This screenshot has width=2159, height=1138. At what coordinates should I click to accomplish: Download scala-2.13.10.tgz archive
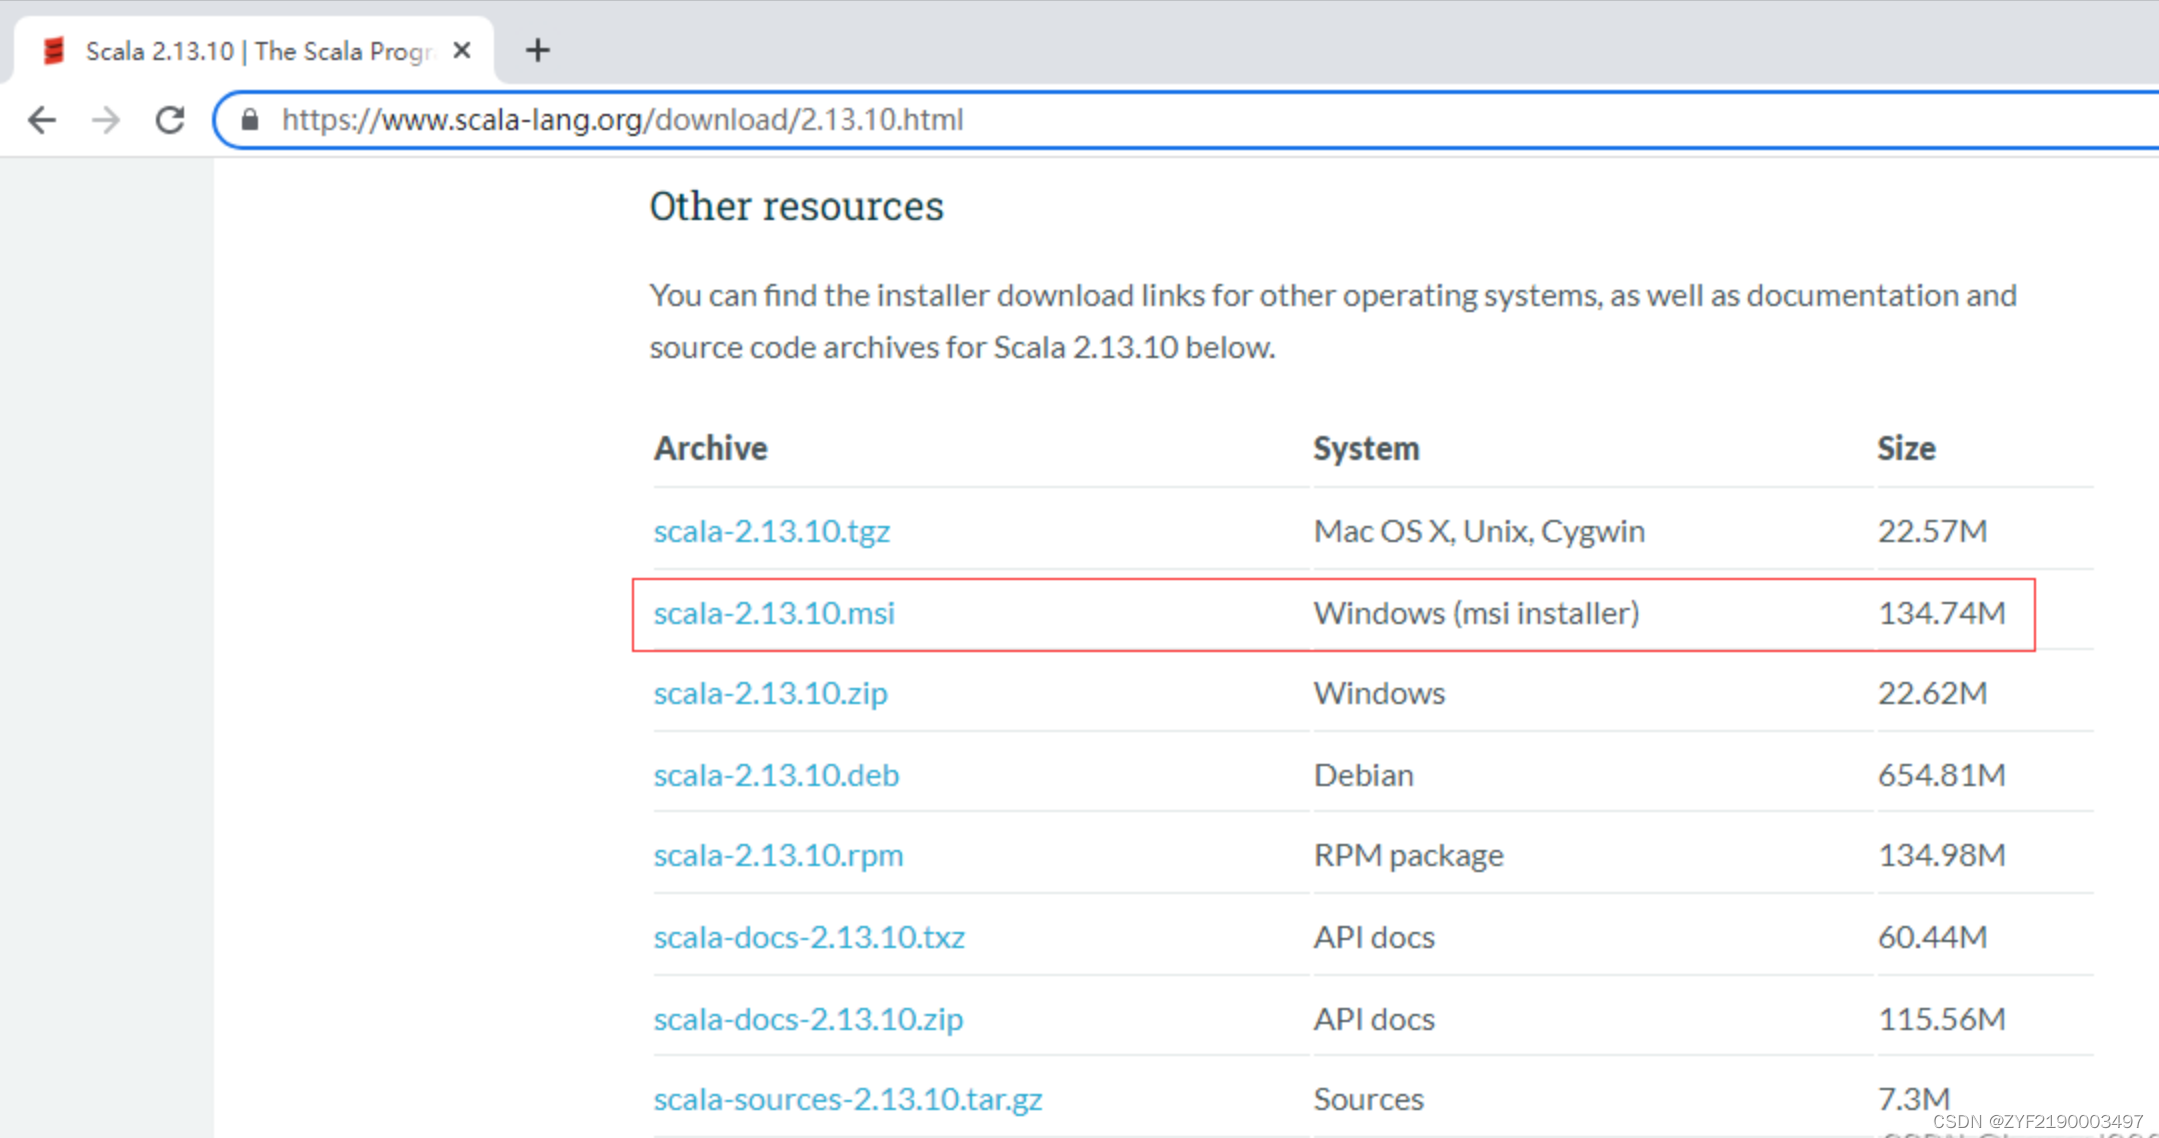click(771, 531)
